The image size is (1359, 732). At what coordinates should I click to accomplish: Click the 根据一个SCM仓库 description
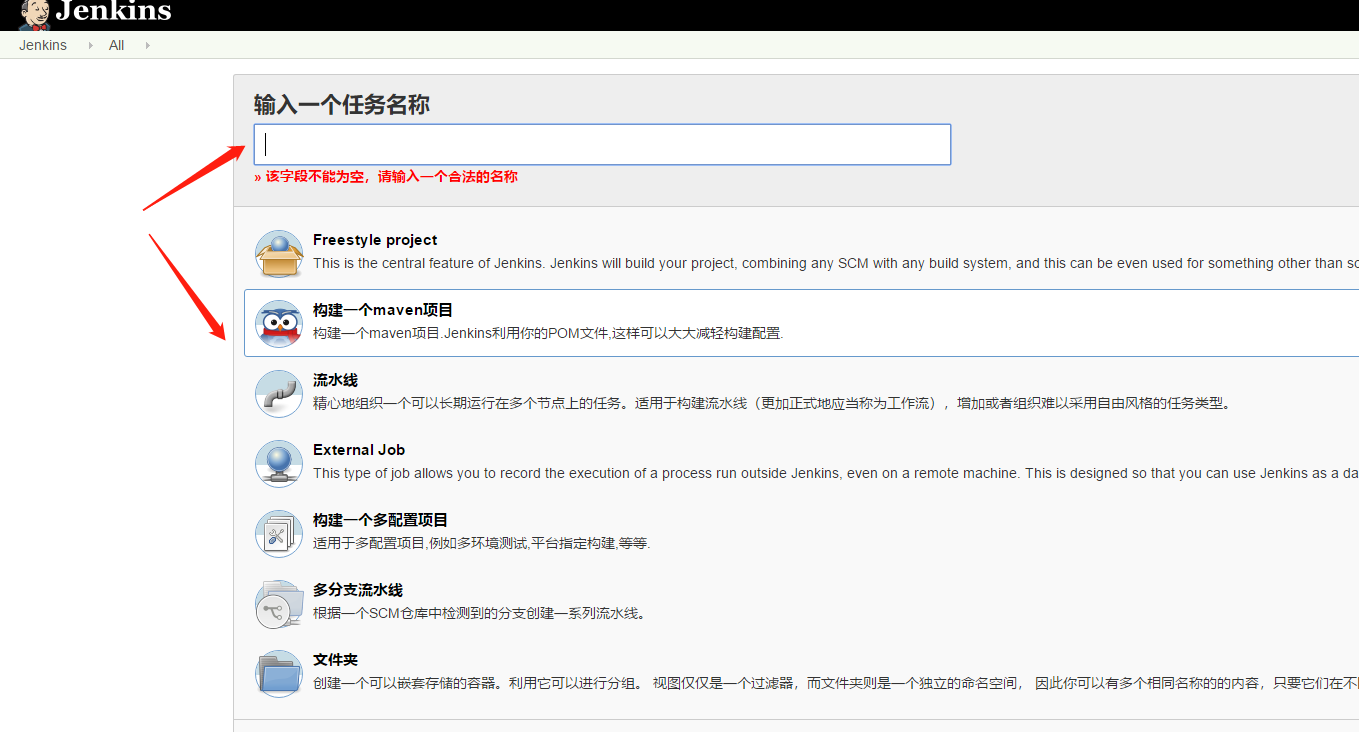480,613
